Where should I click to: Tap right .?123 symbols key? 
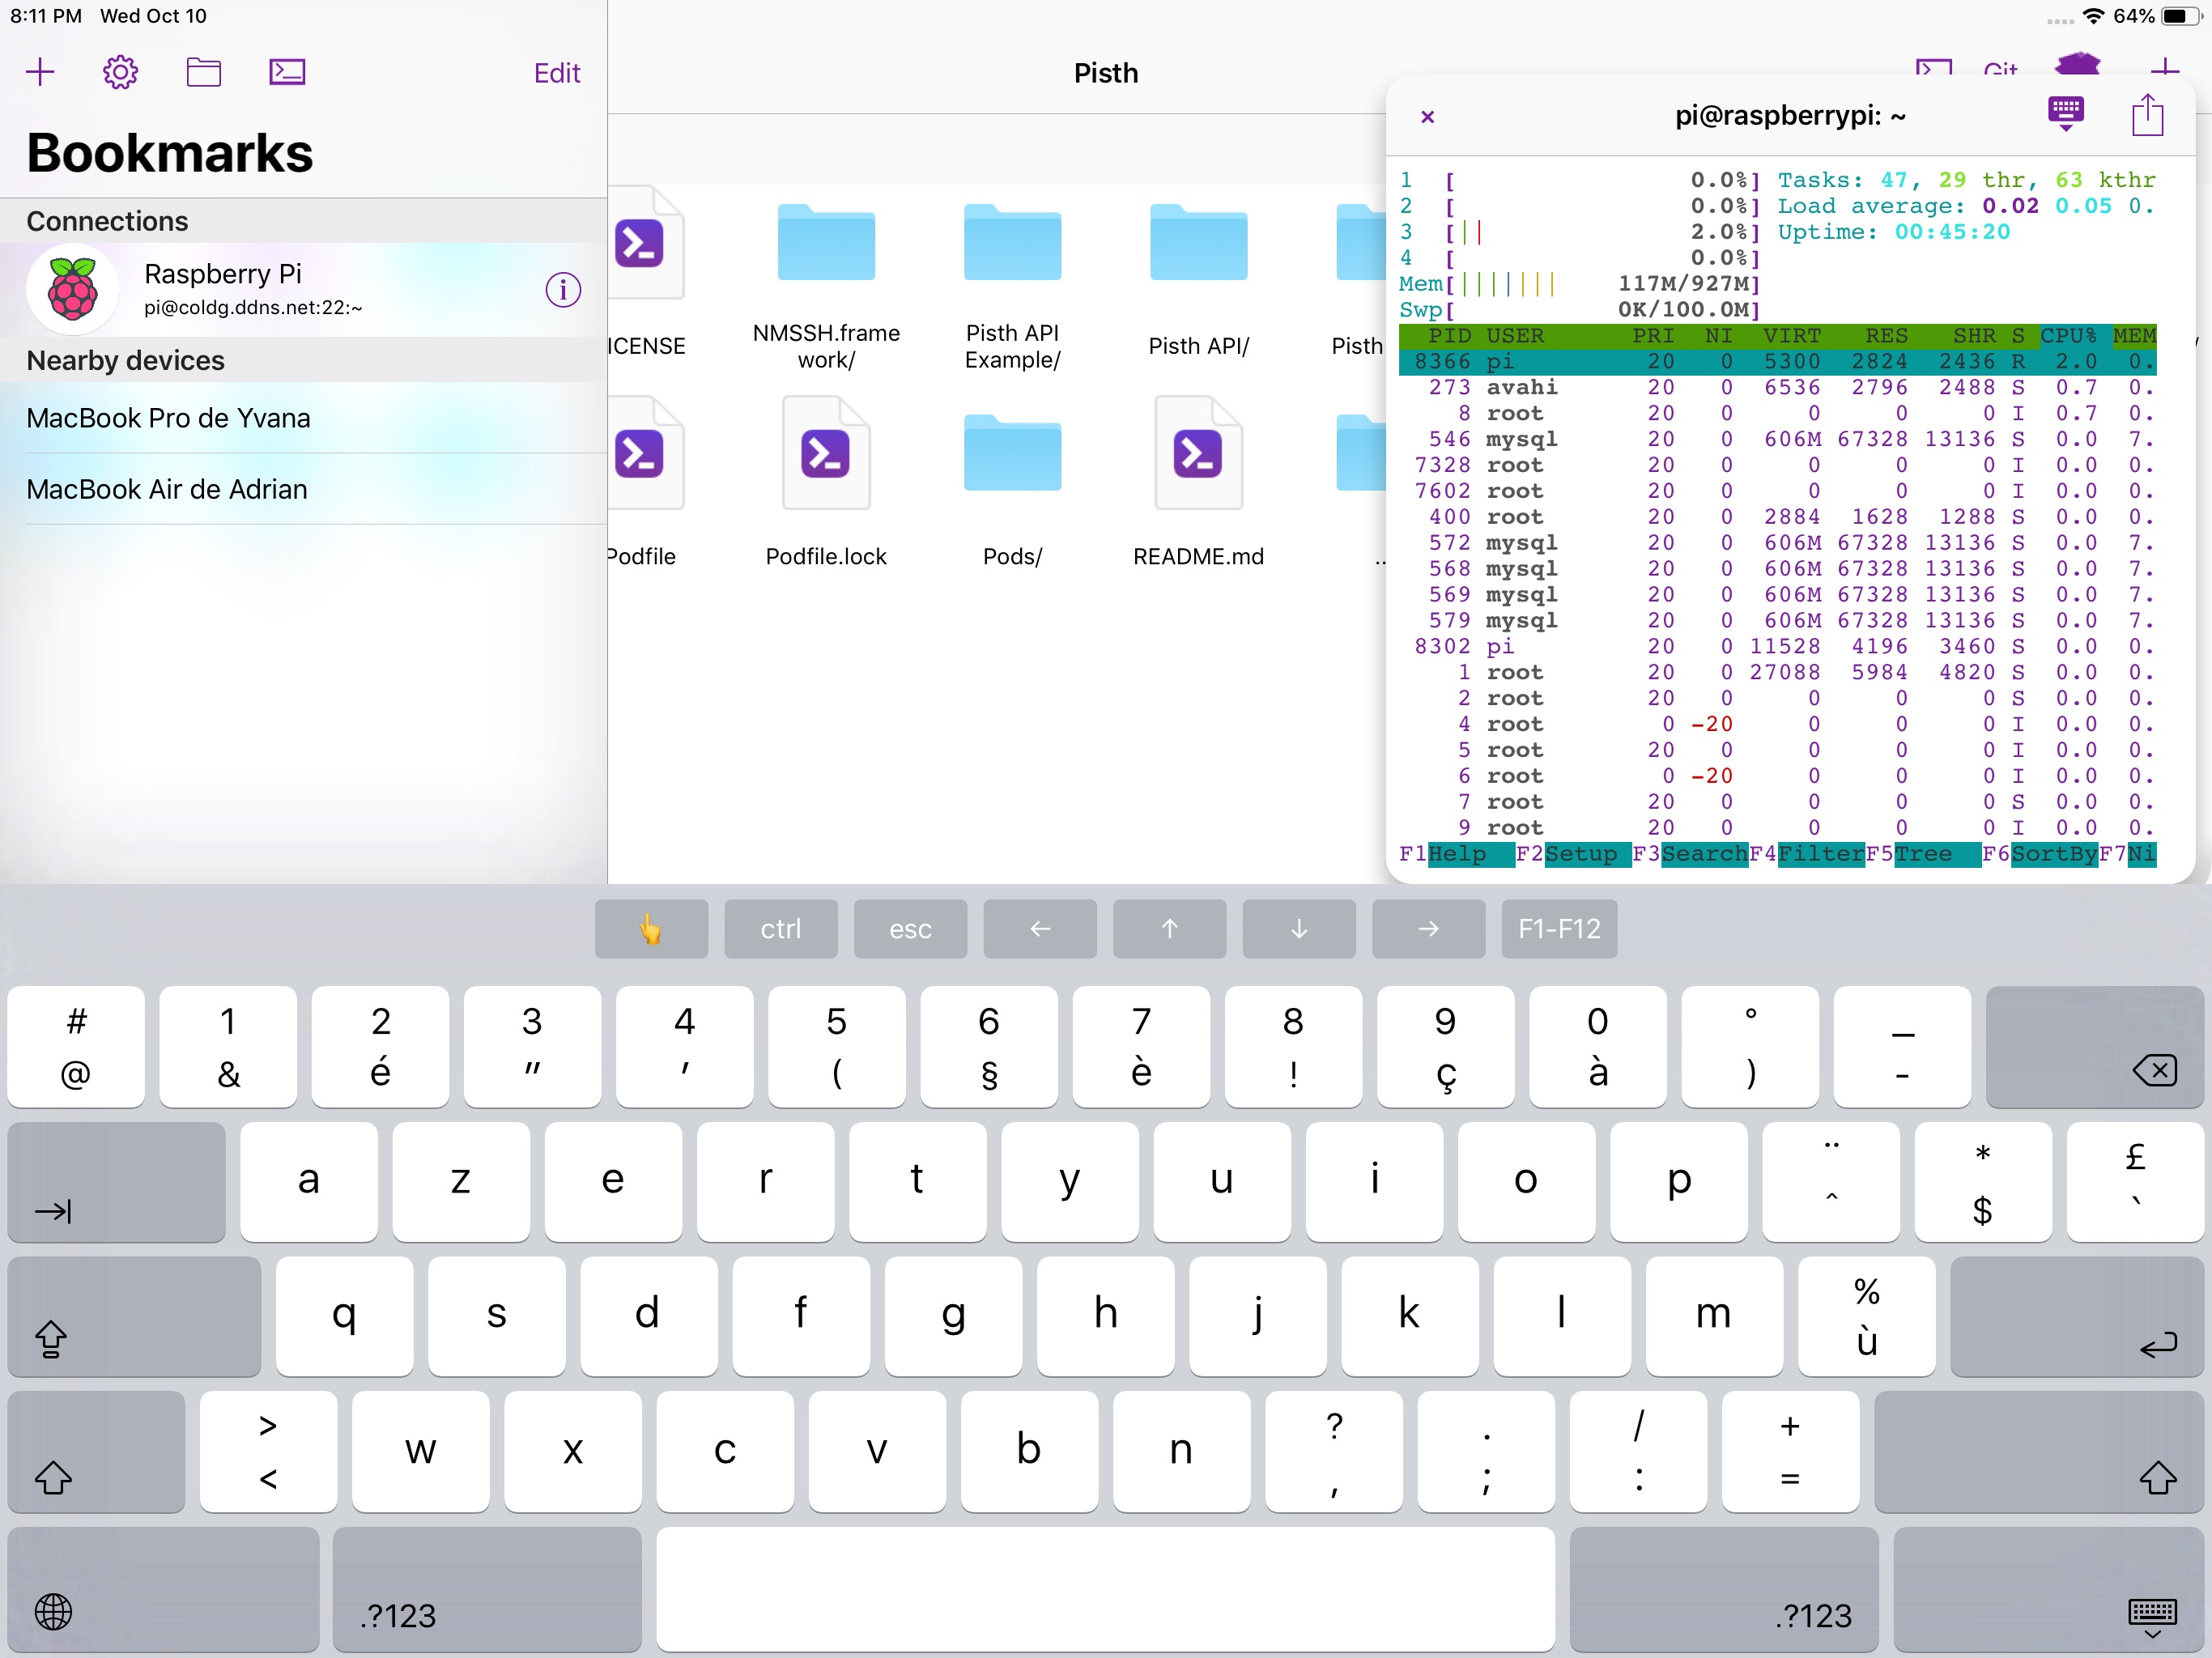[x=1724, y=1589]
